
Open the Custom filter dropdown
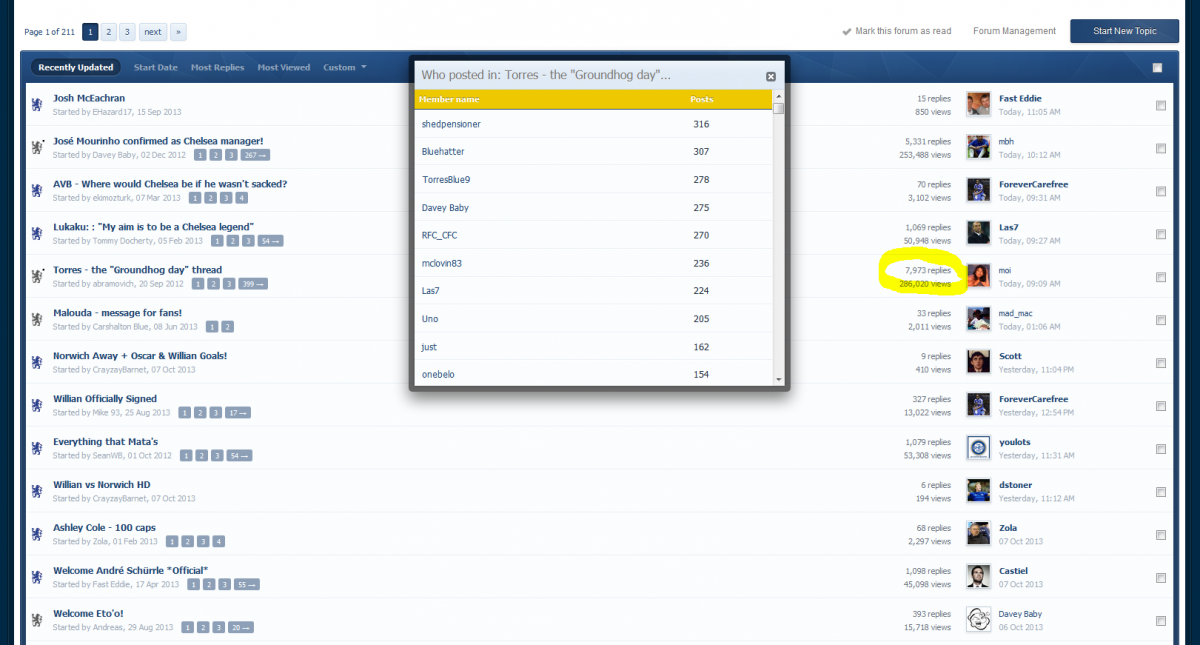[x=344, y=68]
